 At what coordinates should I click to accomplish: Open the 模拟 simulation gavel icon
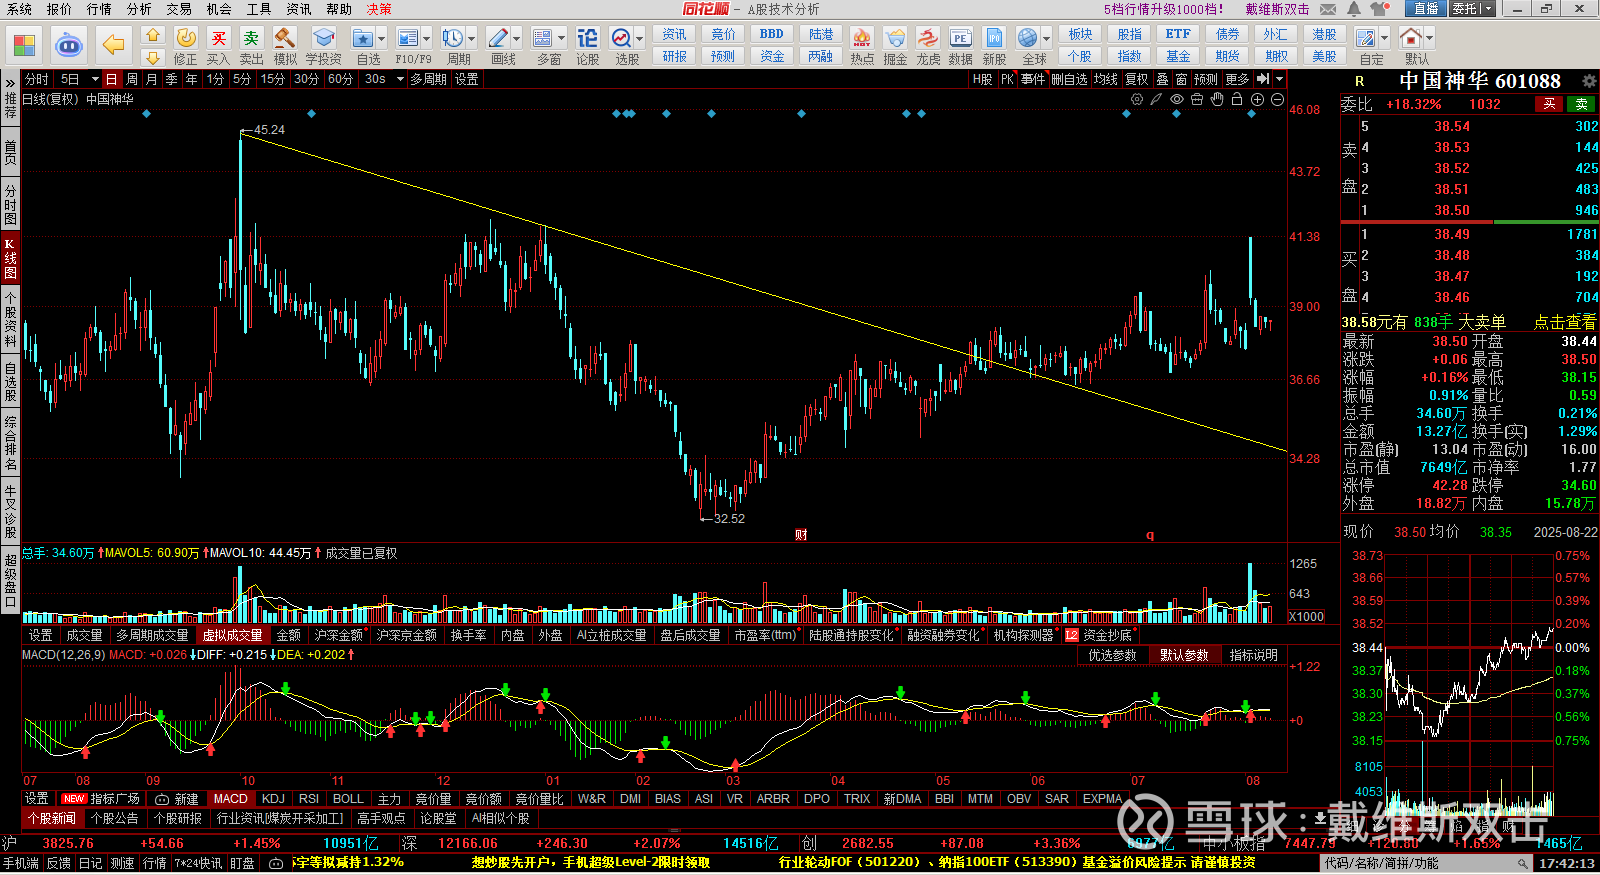coord(285,46)
